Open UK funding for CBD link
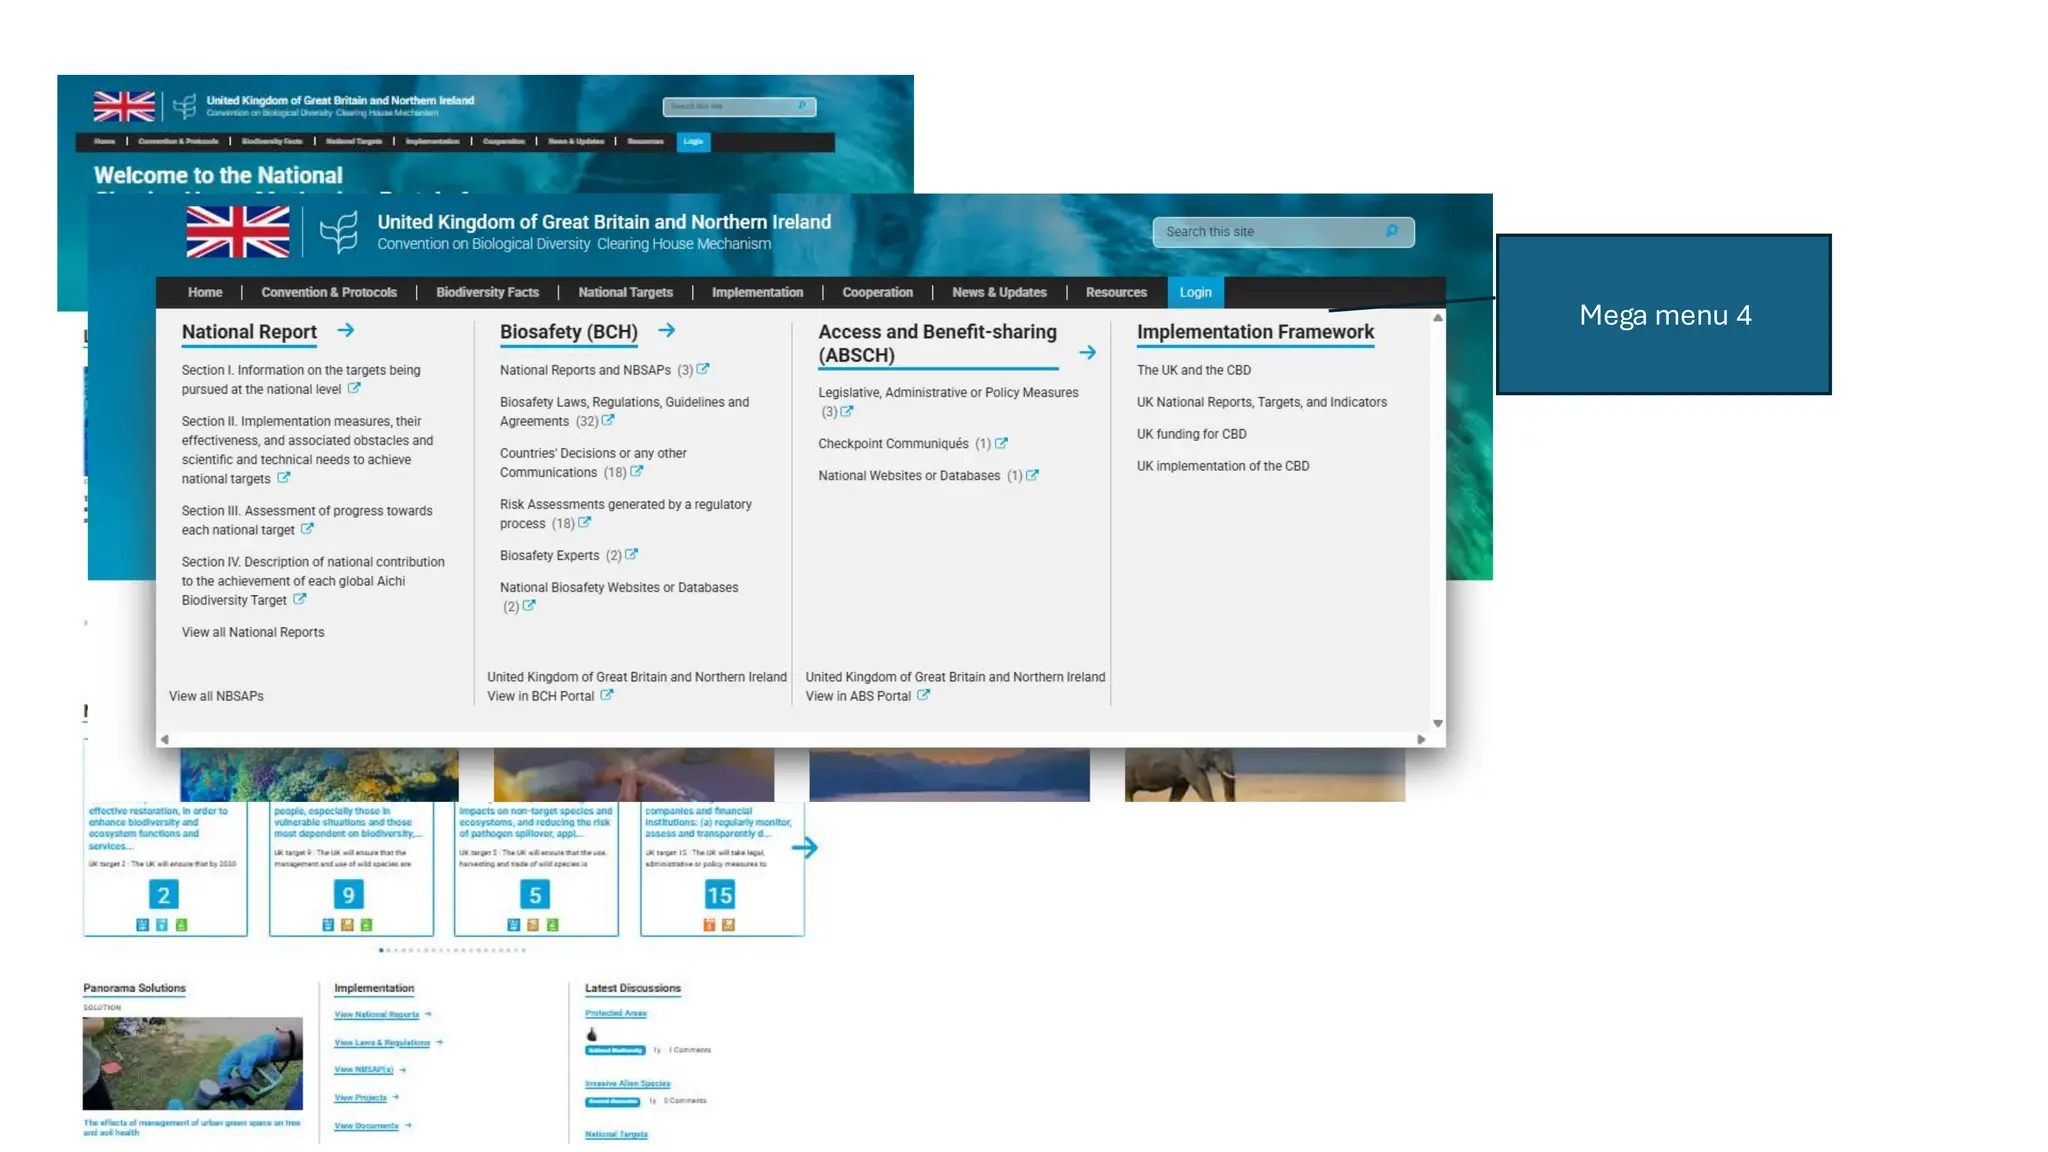Screen dimensions: 2048x1152 [x=1191, y=434]
